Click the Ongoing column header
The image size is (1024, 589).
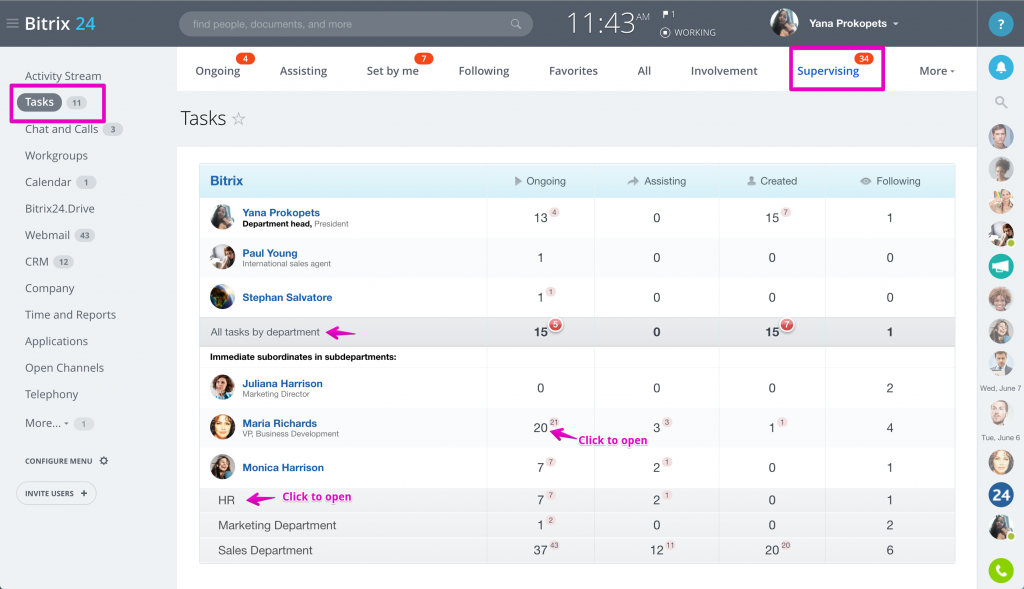[x=540, y=181]
